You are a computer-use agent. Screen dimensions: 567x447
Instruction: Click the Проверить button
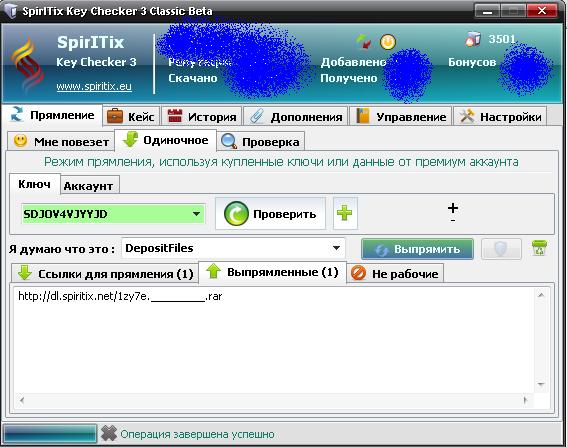pyautogui.click(x=270, y=213)
